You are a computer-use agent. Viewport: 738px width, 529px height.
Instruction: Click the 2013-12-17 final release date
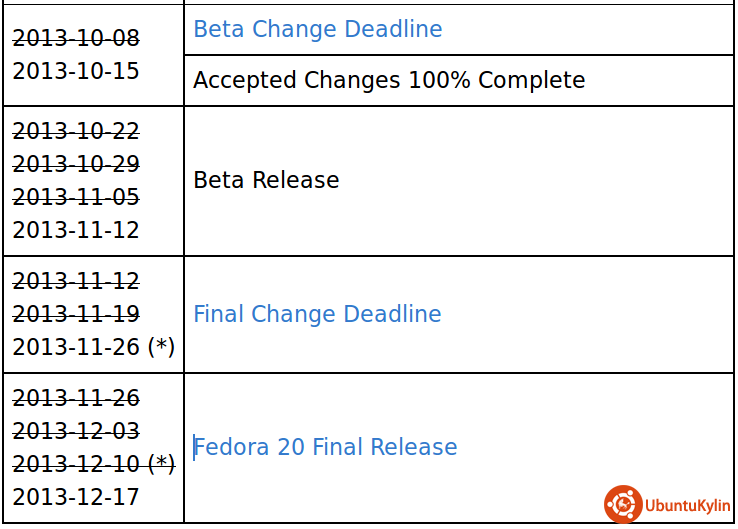76,497
